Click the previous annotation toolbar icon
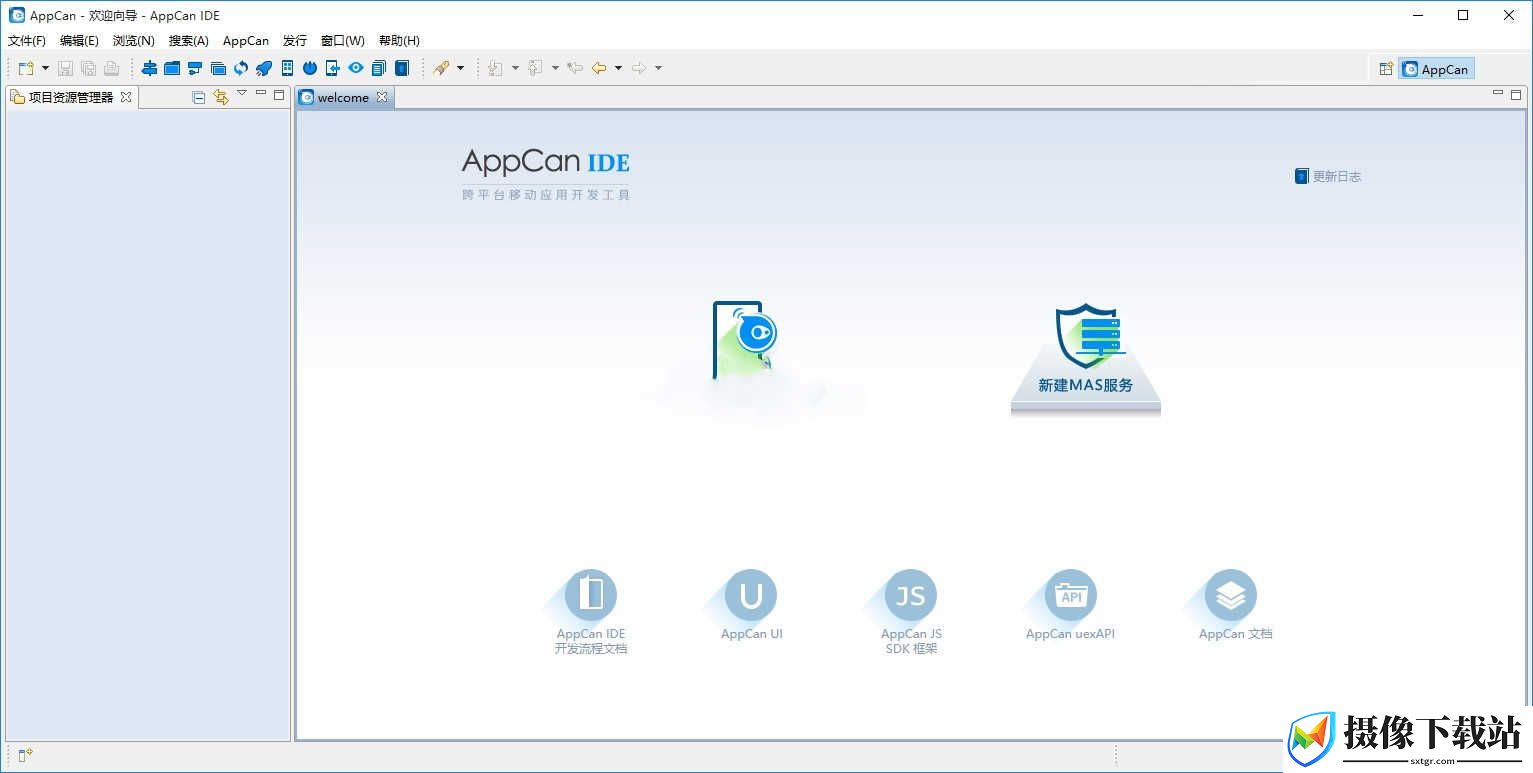The height and width of the screenshot is (773, 1533). pyautogui.click(x=535, y=68)
